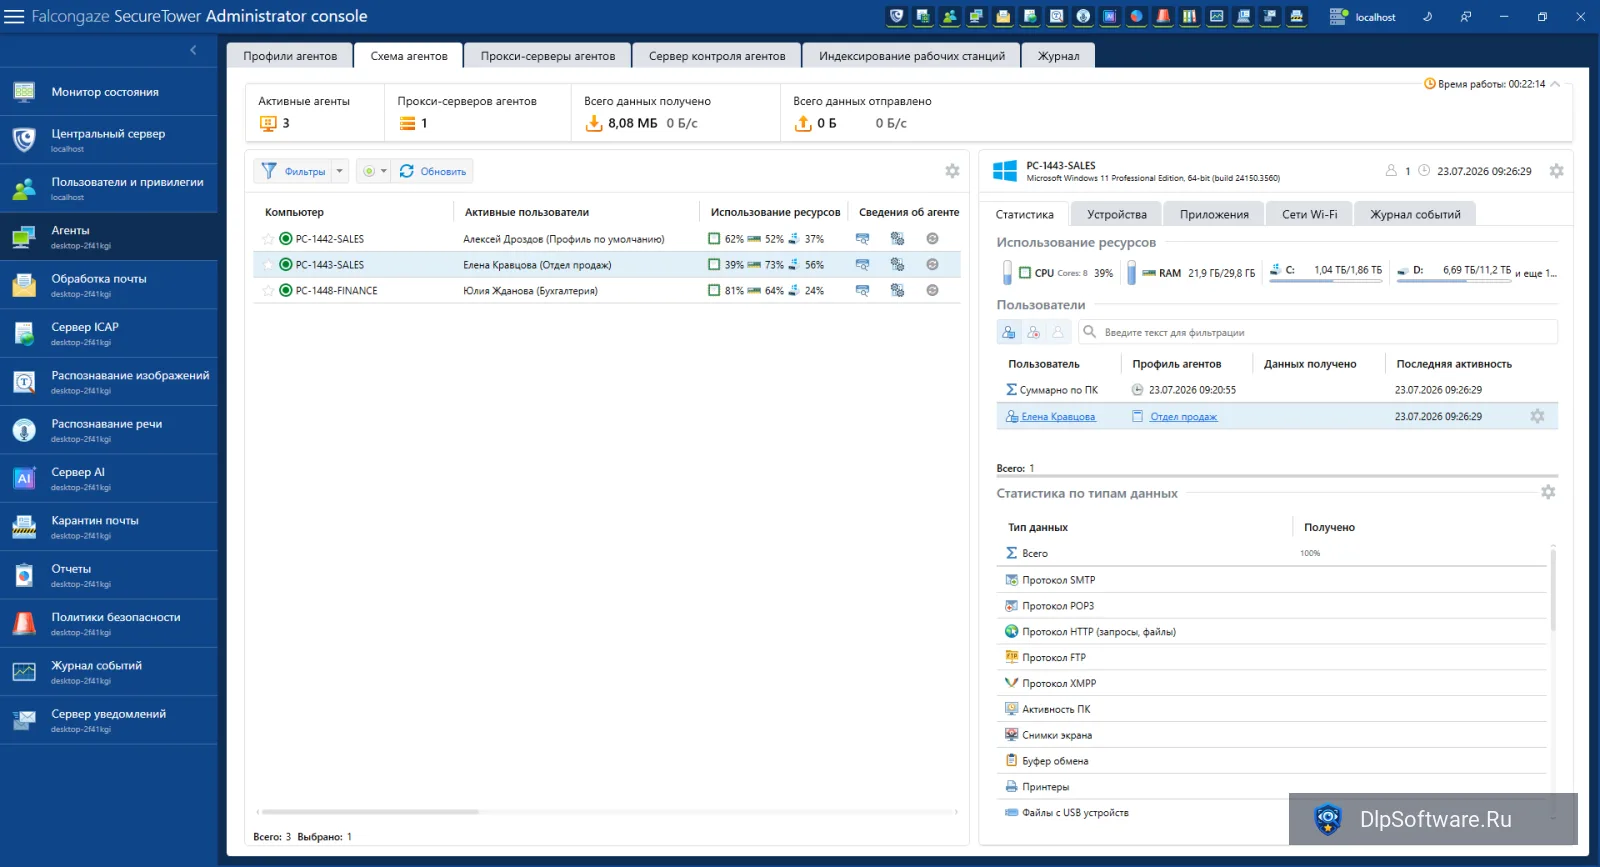Open the gear in Елена Кравцова user row

pos(1537,416)
